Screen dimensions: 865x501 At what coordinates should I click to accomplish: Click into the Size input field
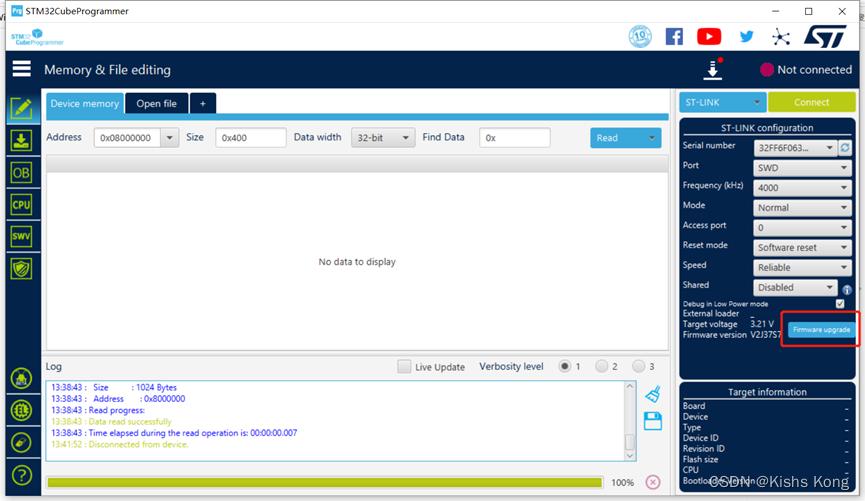(x=250, y=137)
